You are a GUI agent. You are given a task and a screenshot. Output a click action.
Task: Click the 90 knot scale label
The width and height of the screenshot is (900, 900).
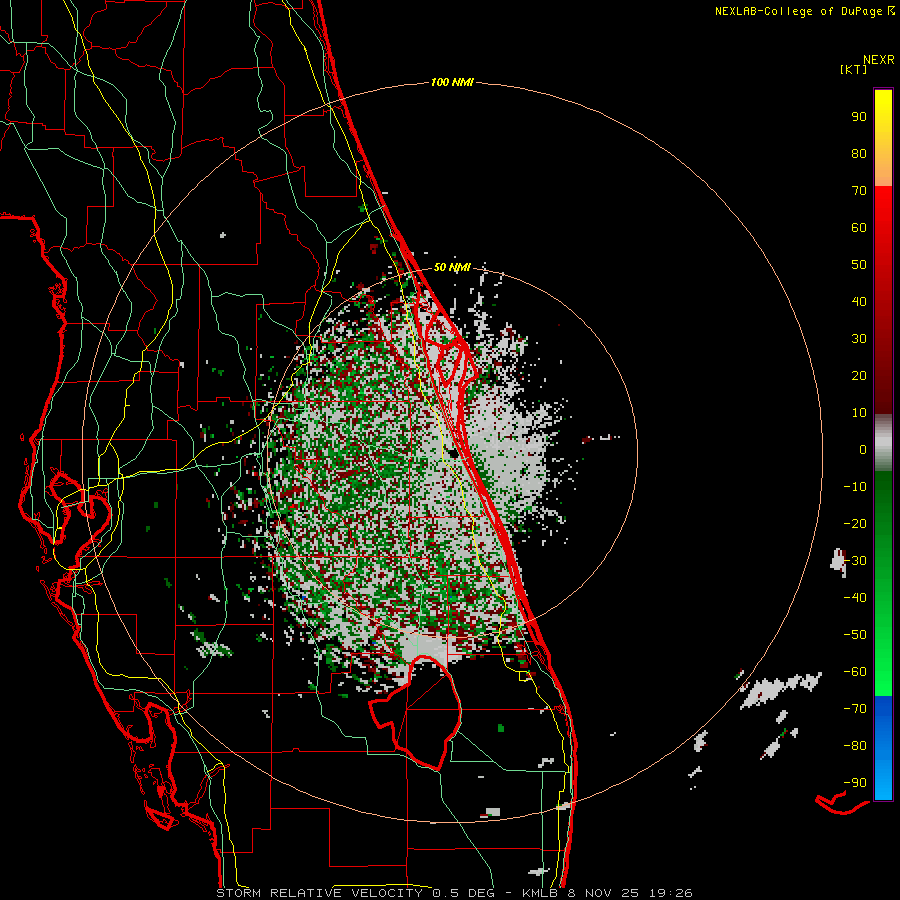pyautogui.click(x=859, y=117)
